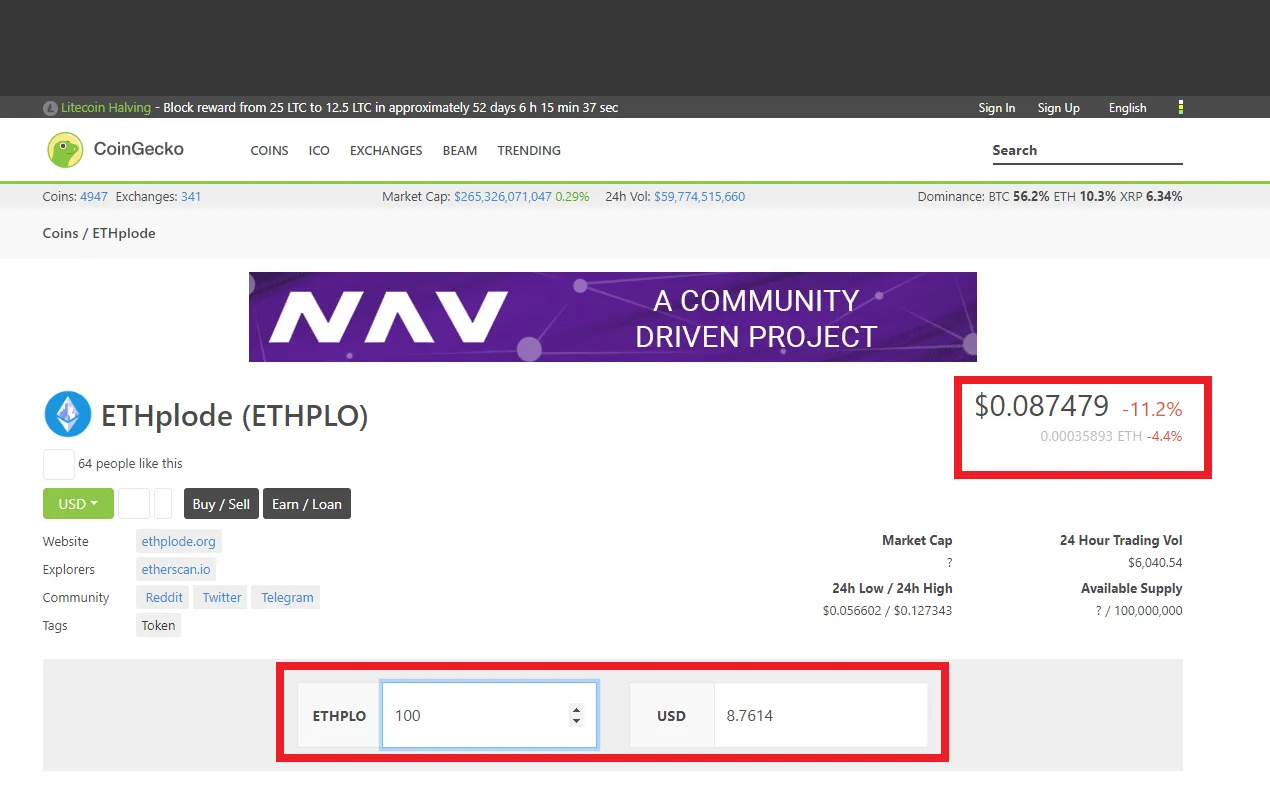Click the Available Supply label
The width and height of the screenshot is (1270, 786).
[1132, 589]
